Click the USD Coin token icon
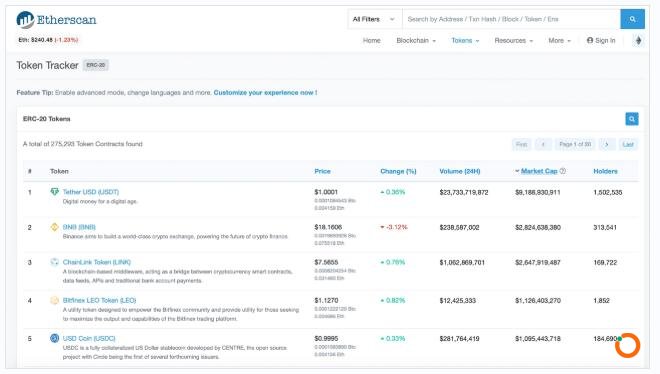Viewport: 660px width, 374px height. coord(54,338)
